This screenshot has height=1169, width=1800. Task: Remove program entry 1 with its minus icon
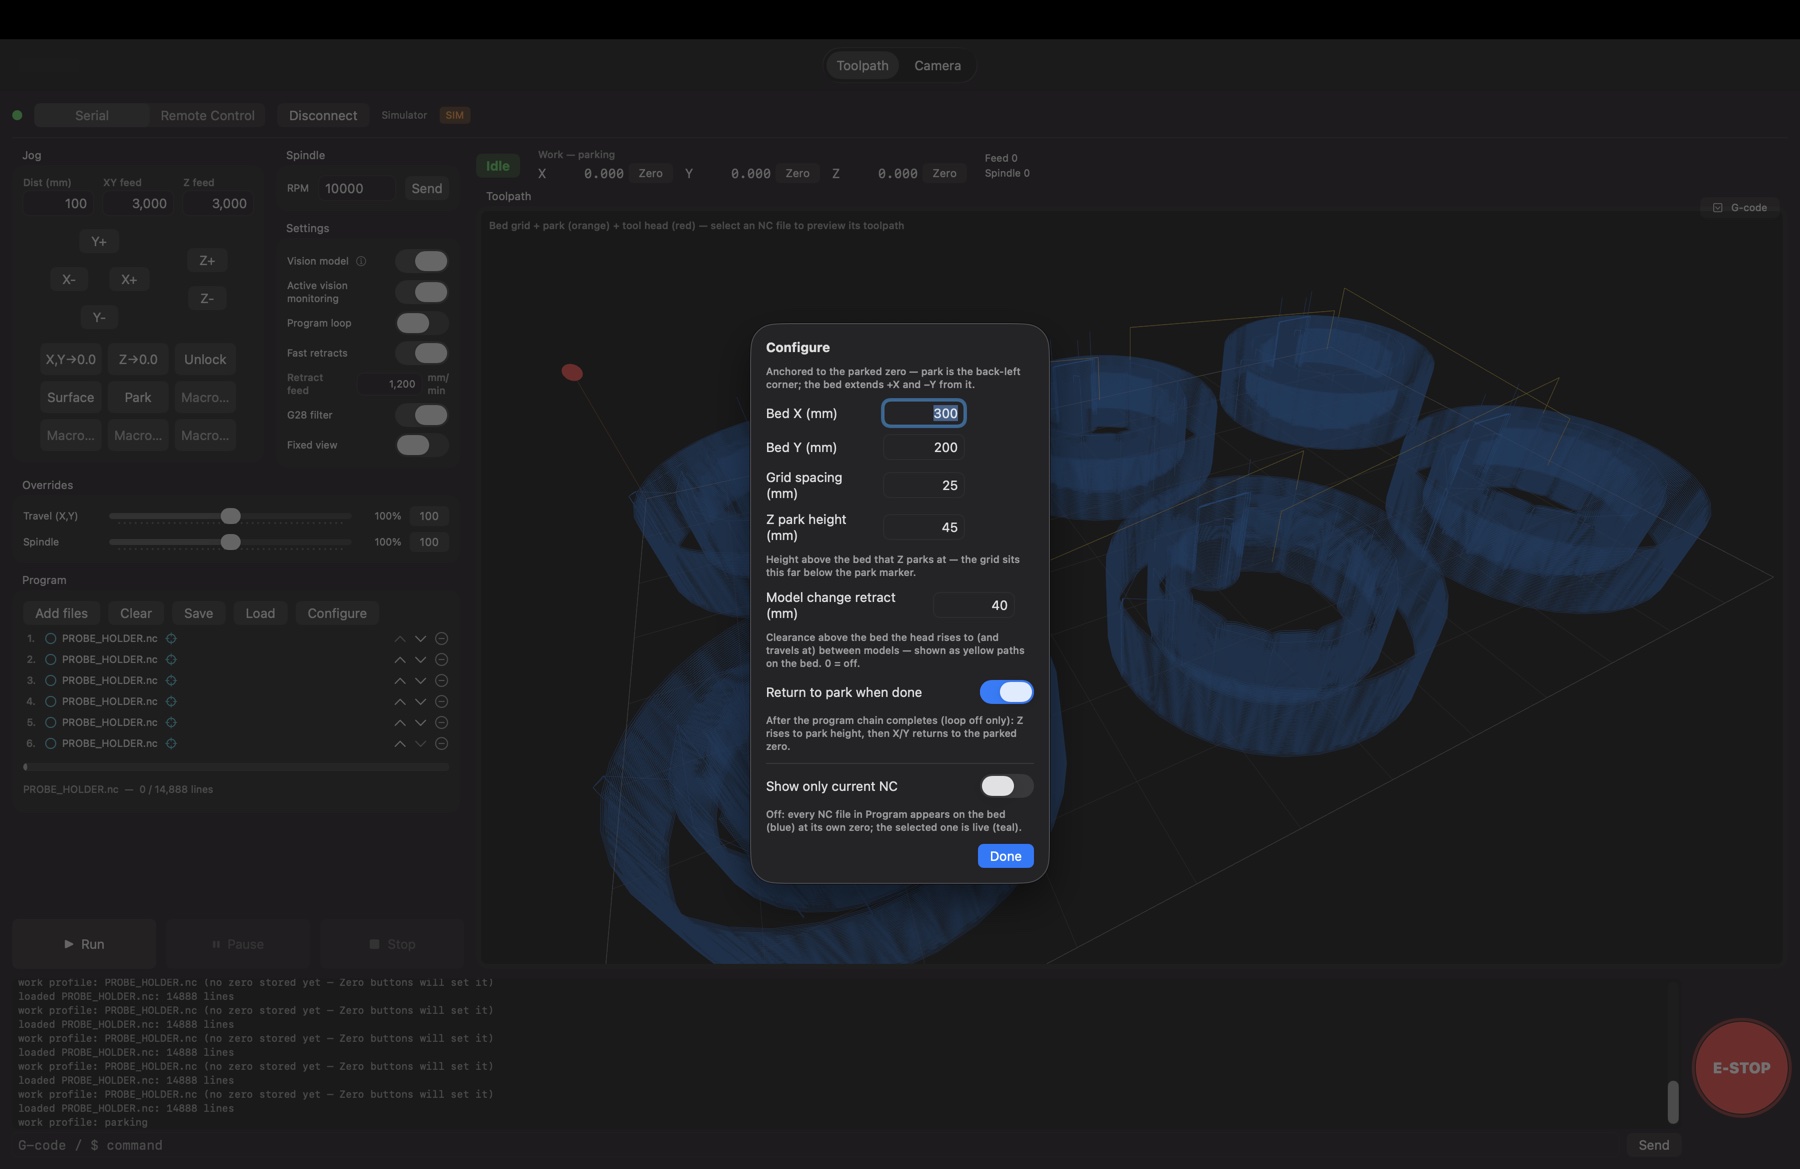(x=441, y=638)
